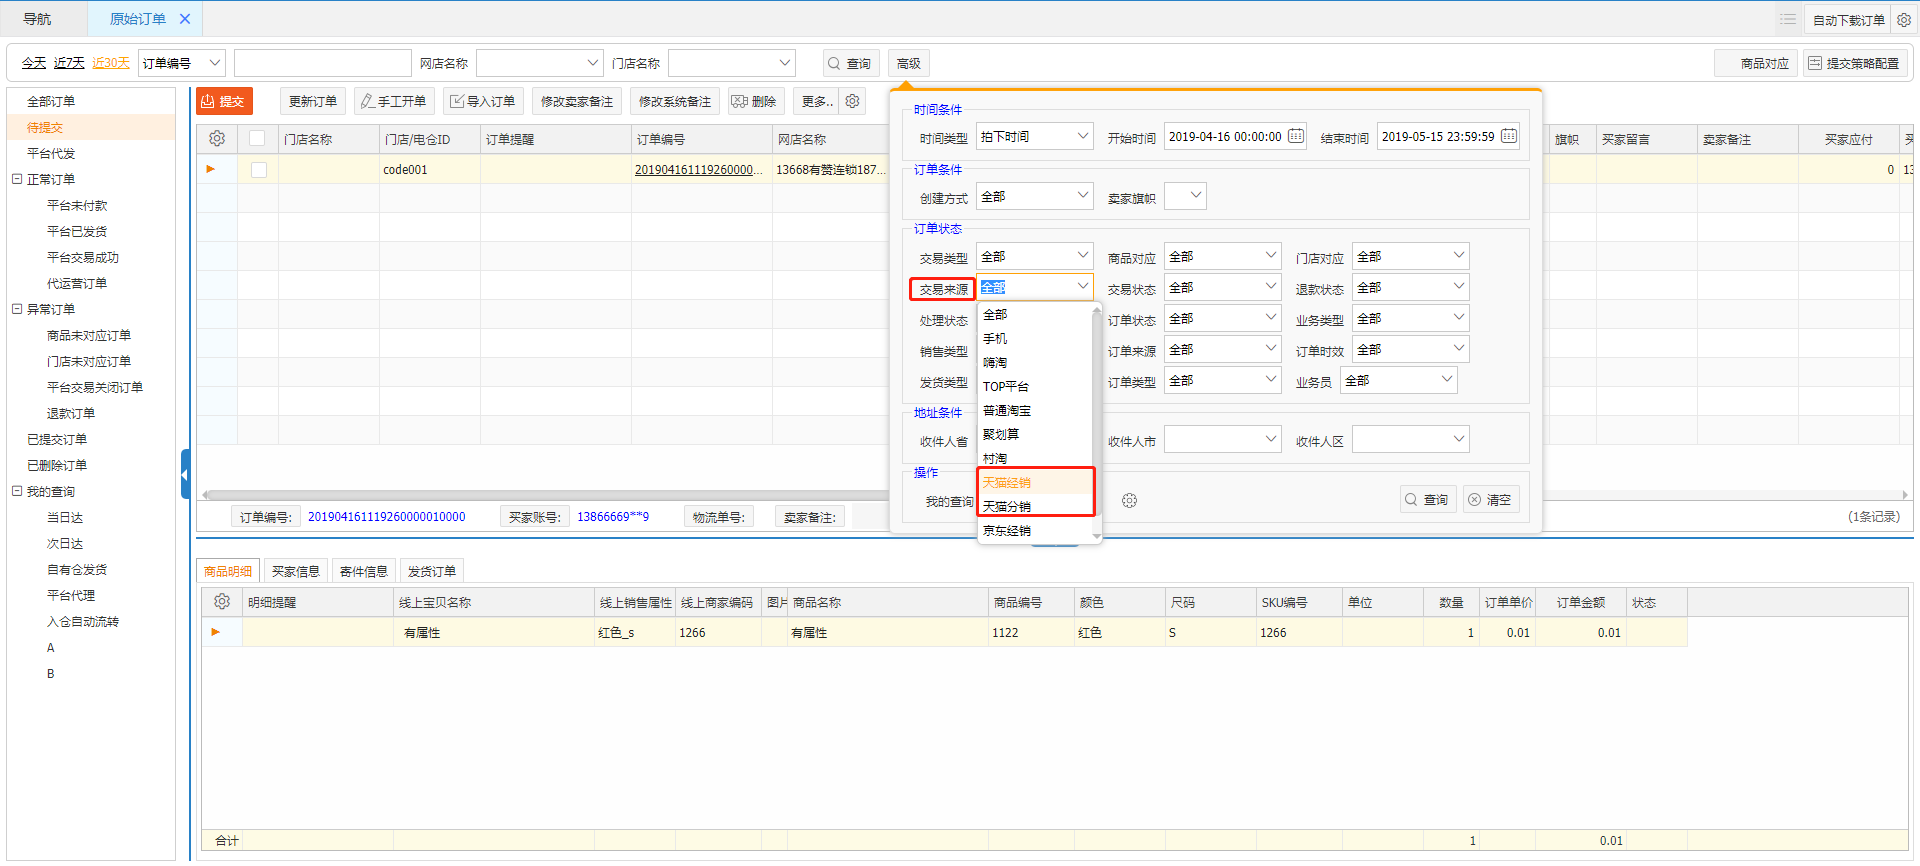Screen dimensions: 1920x866
Task: Switch to the 买家信息 tab
Action: (296, 571)
